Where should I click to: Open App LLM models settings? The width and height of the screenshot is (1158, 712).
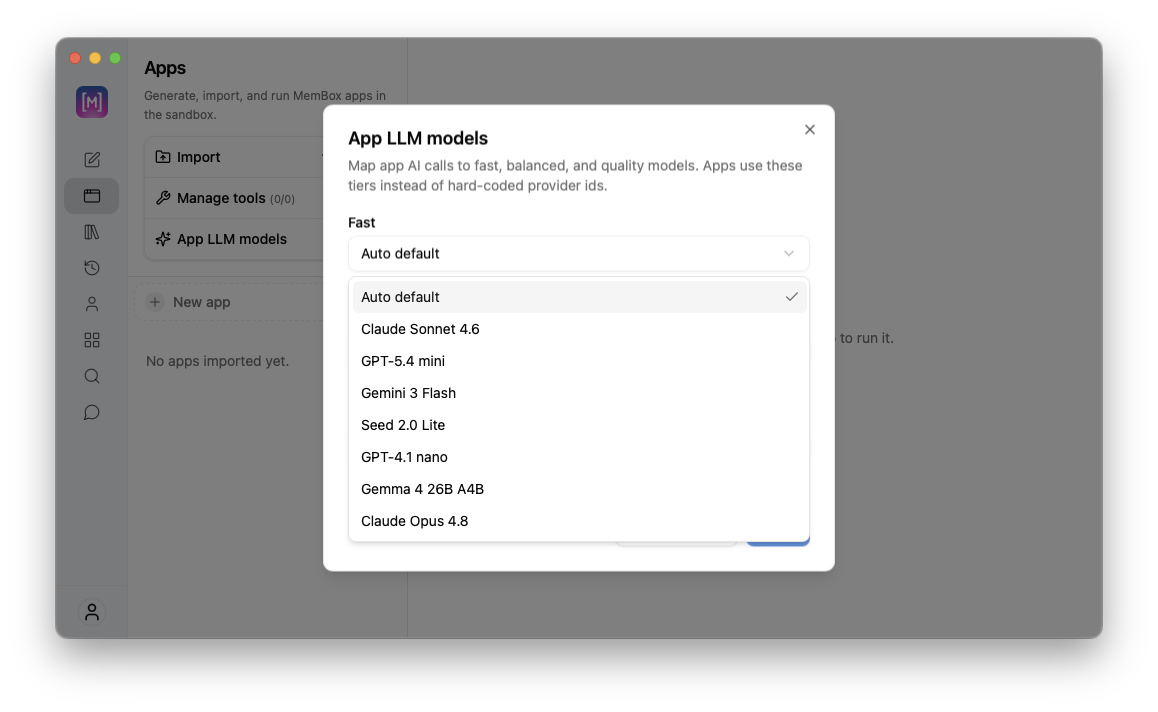click(234, 239)
